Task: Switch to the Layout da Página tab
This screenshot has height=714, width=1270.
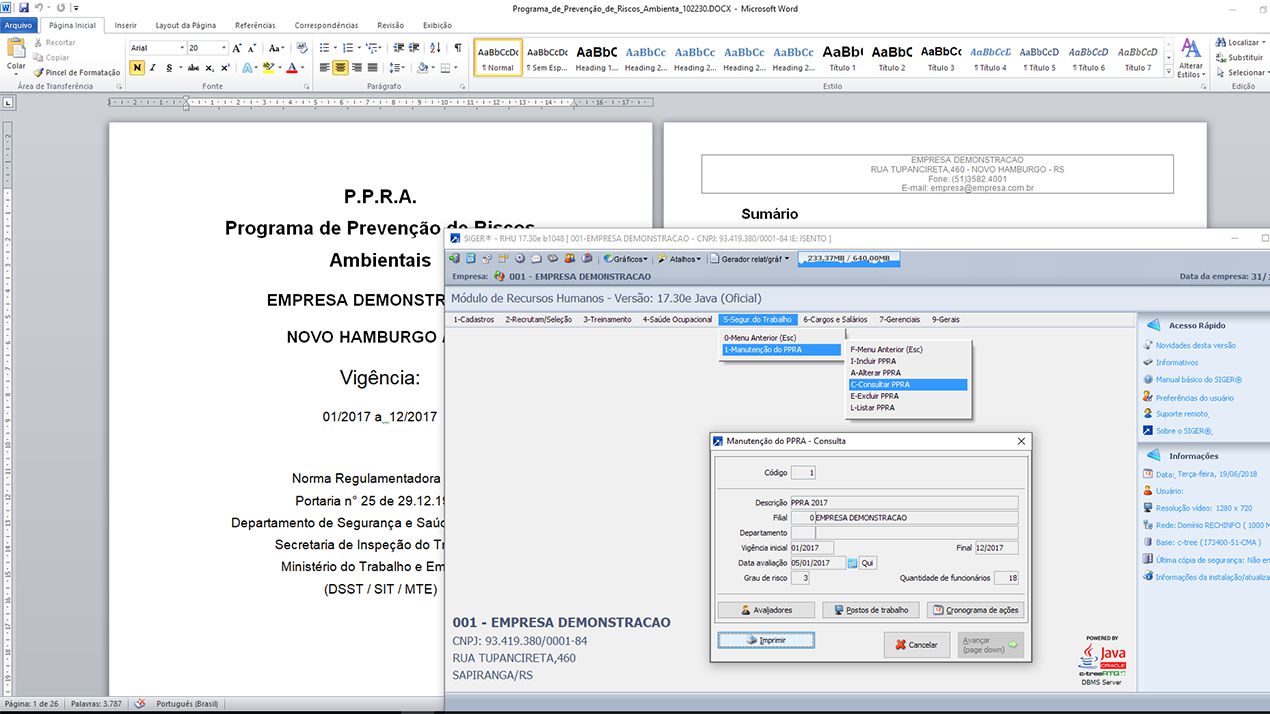Action: (x=185, y=25)
